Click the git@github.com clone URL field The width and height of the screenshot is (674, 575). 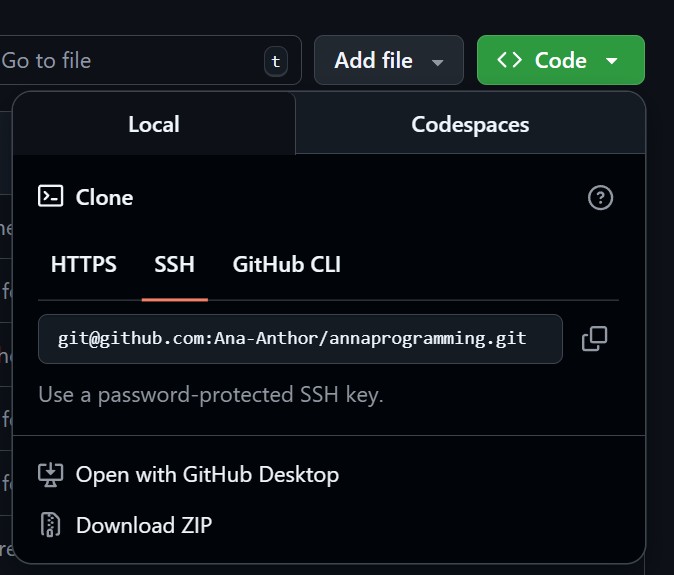pos(300,339)
